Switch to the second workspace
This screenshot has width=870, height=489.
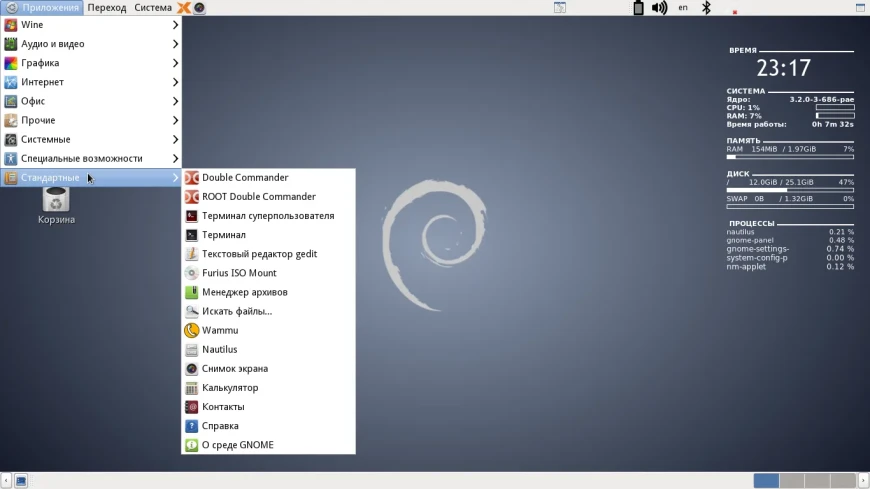pyautogui.click(x=792, y=481)
